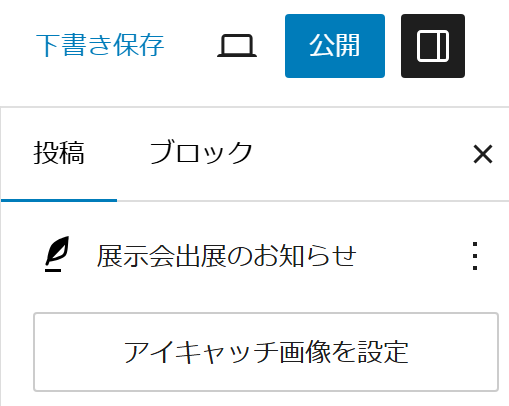Close the settings sidebar with X

(x=483, y=154)
